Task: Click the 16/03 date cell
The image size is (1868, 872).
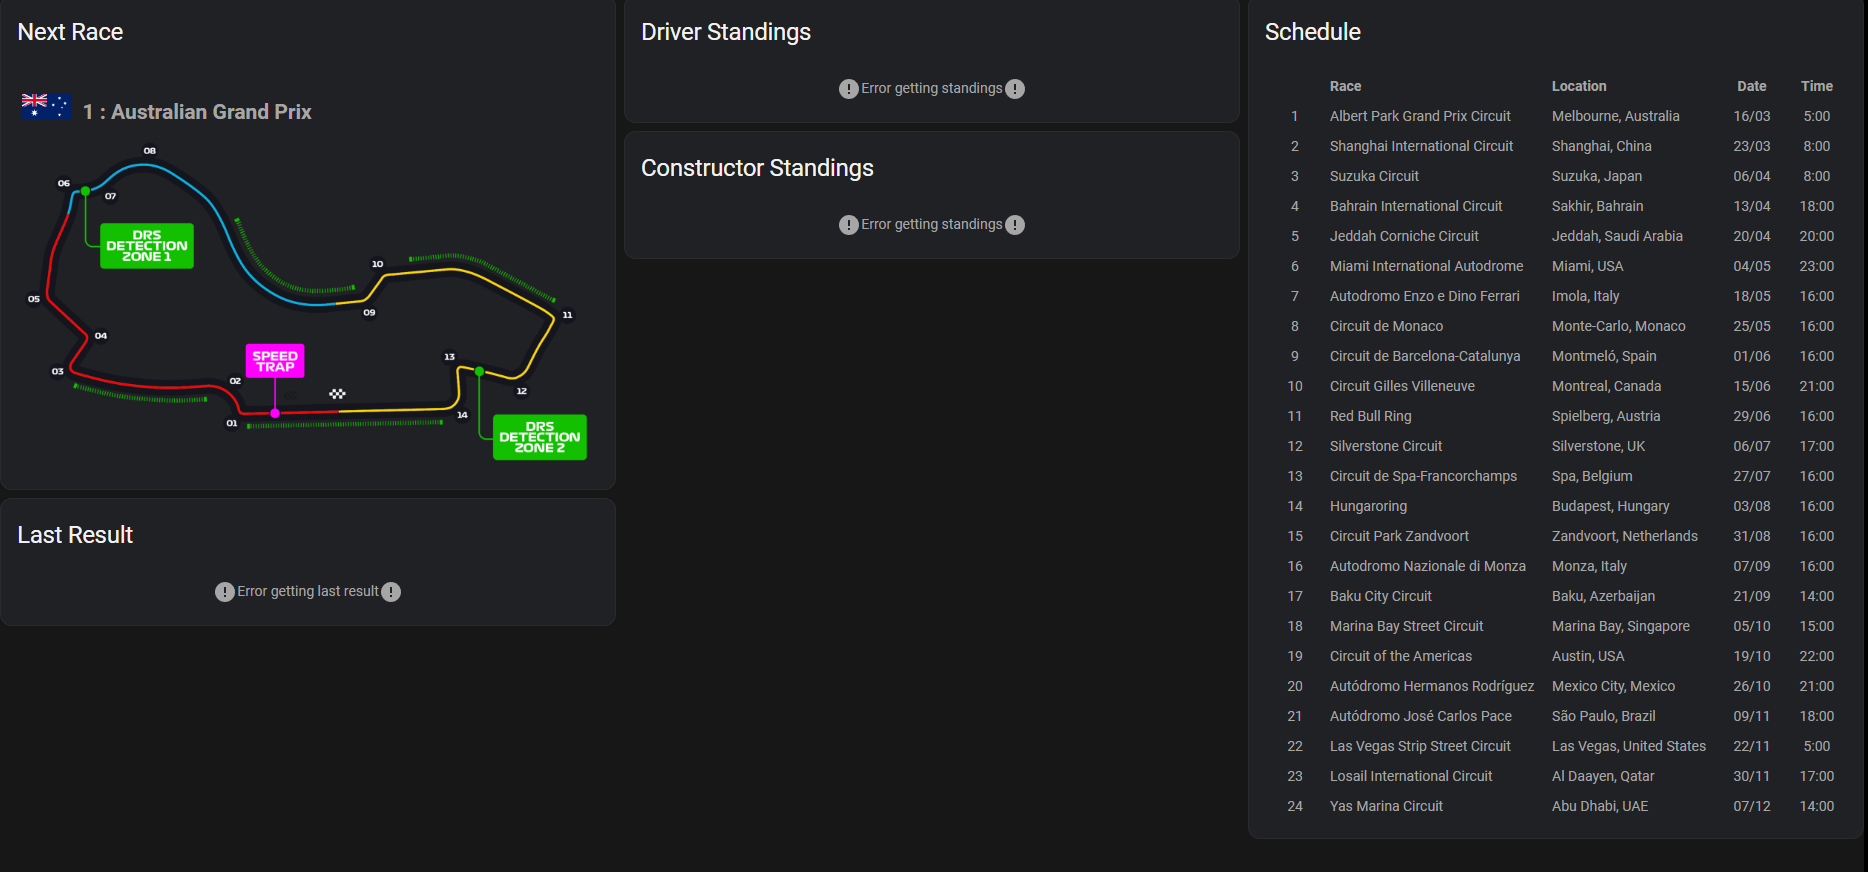Action: point(1751,116)
